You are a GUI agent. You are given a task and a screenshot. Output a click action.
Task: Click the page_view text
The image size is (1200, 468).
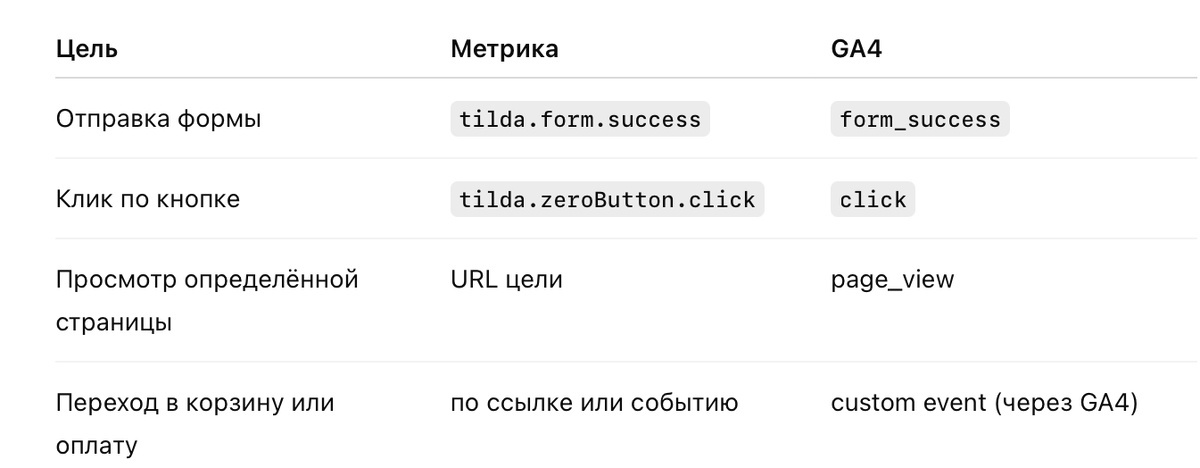tap(892, 281)
